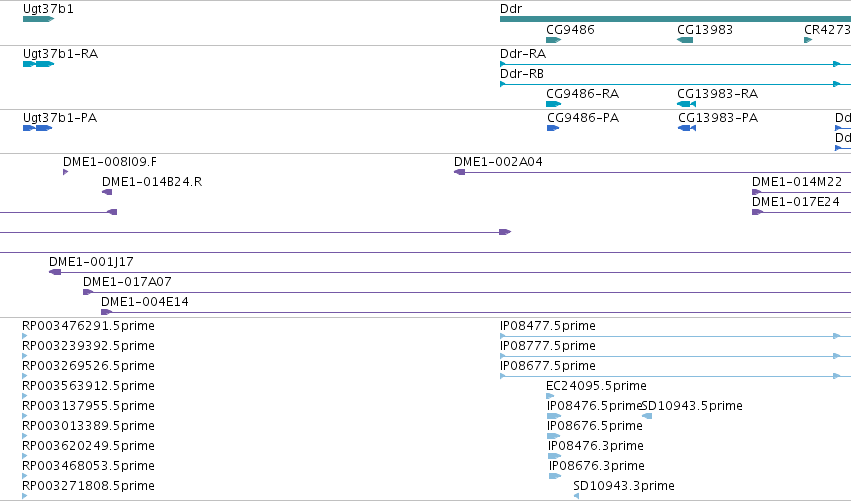Open the SD10943.3prime EST label
This screenshot has height=501, width=851.
(624, 485)
